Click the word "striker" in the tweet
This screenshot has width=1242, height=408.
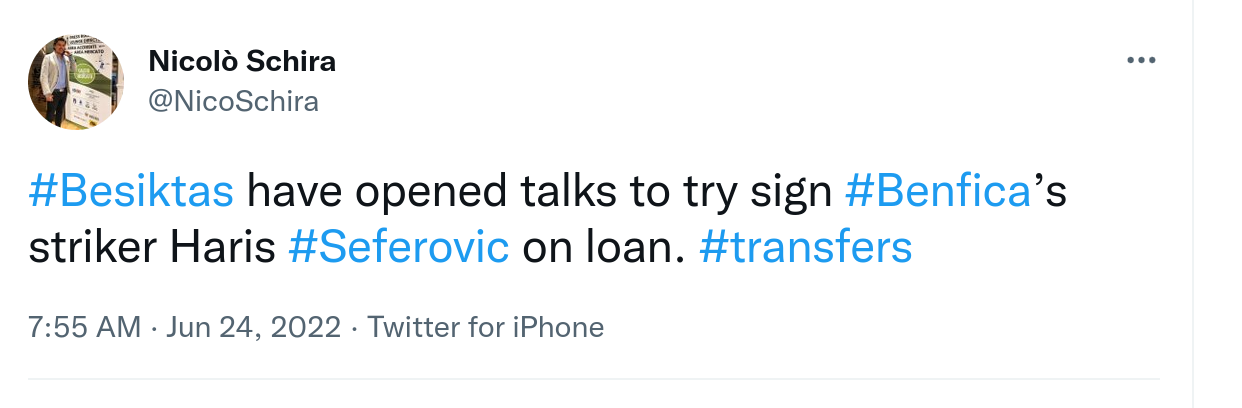coord(90,247)
